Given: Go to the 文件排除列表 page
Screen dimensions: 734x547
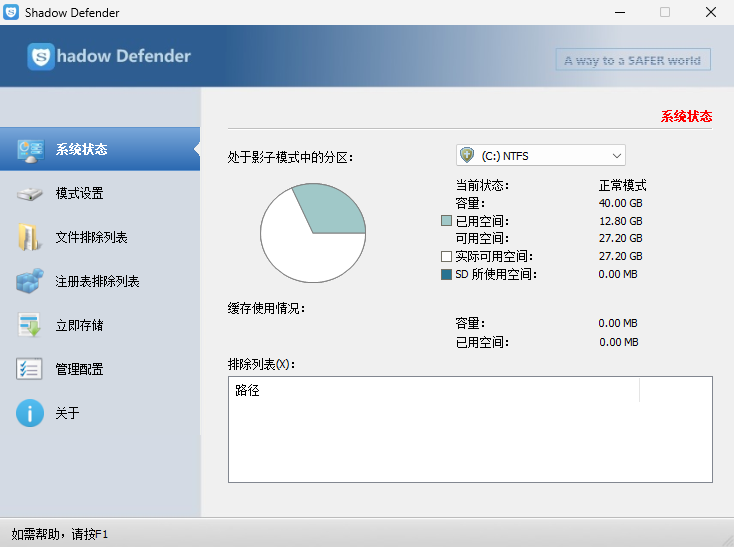Looking at the screenshot, I should coord(100,237).
